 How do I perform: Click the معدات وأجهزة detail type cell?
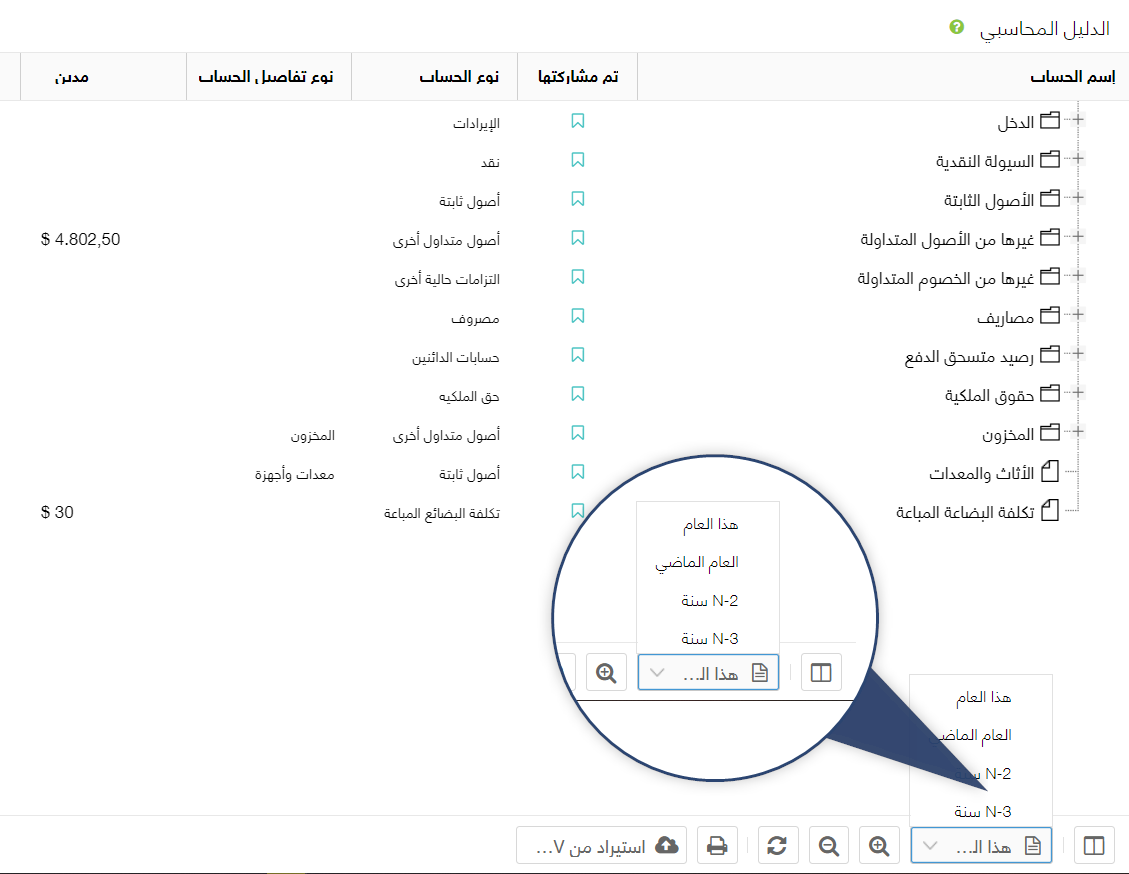click(x=294, y=474)
